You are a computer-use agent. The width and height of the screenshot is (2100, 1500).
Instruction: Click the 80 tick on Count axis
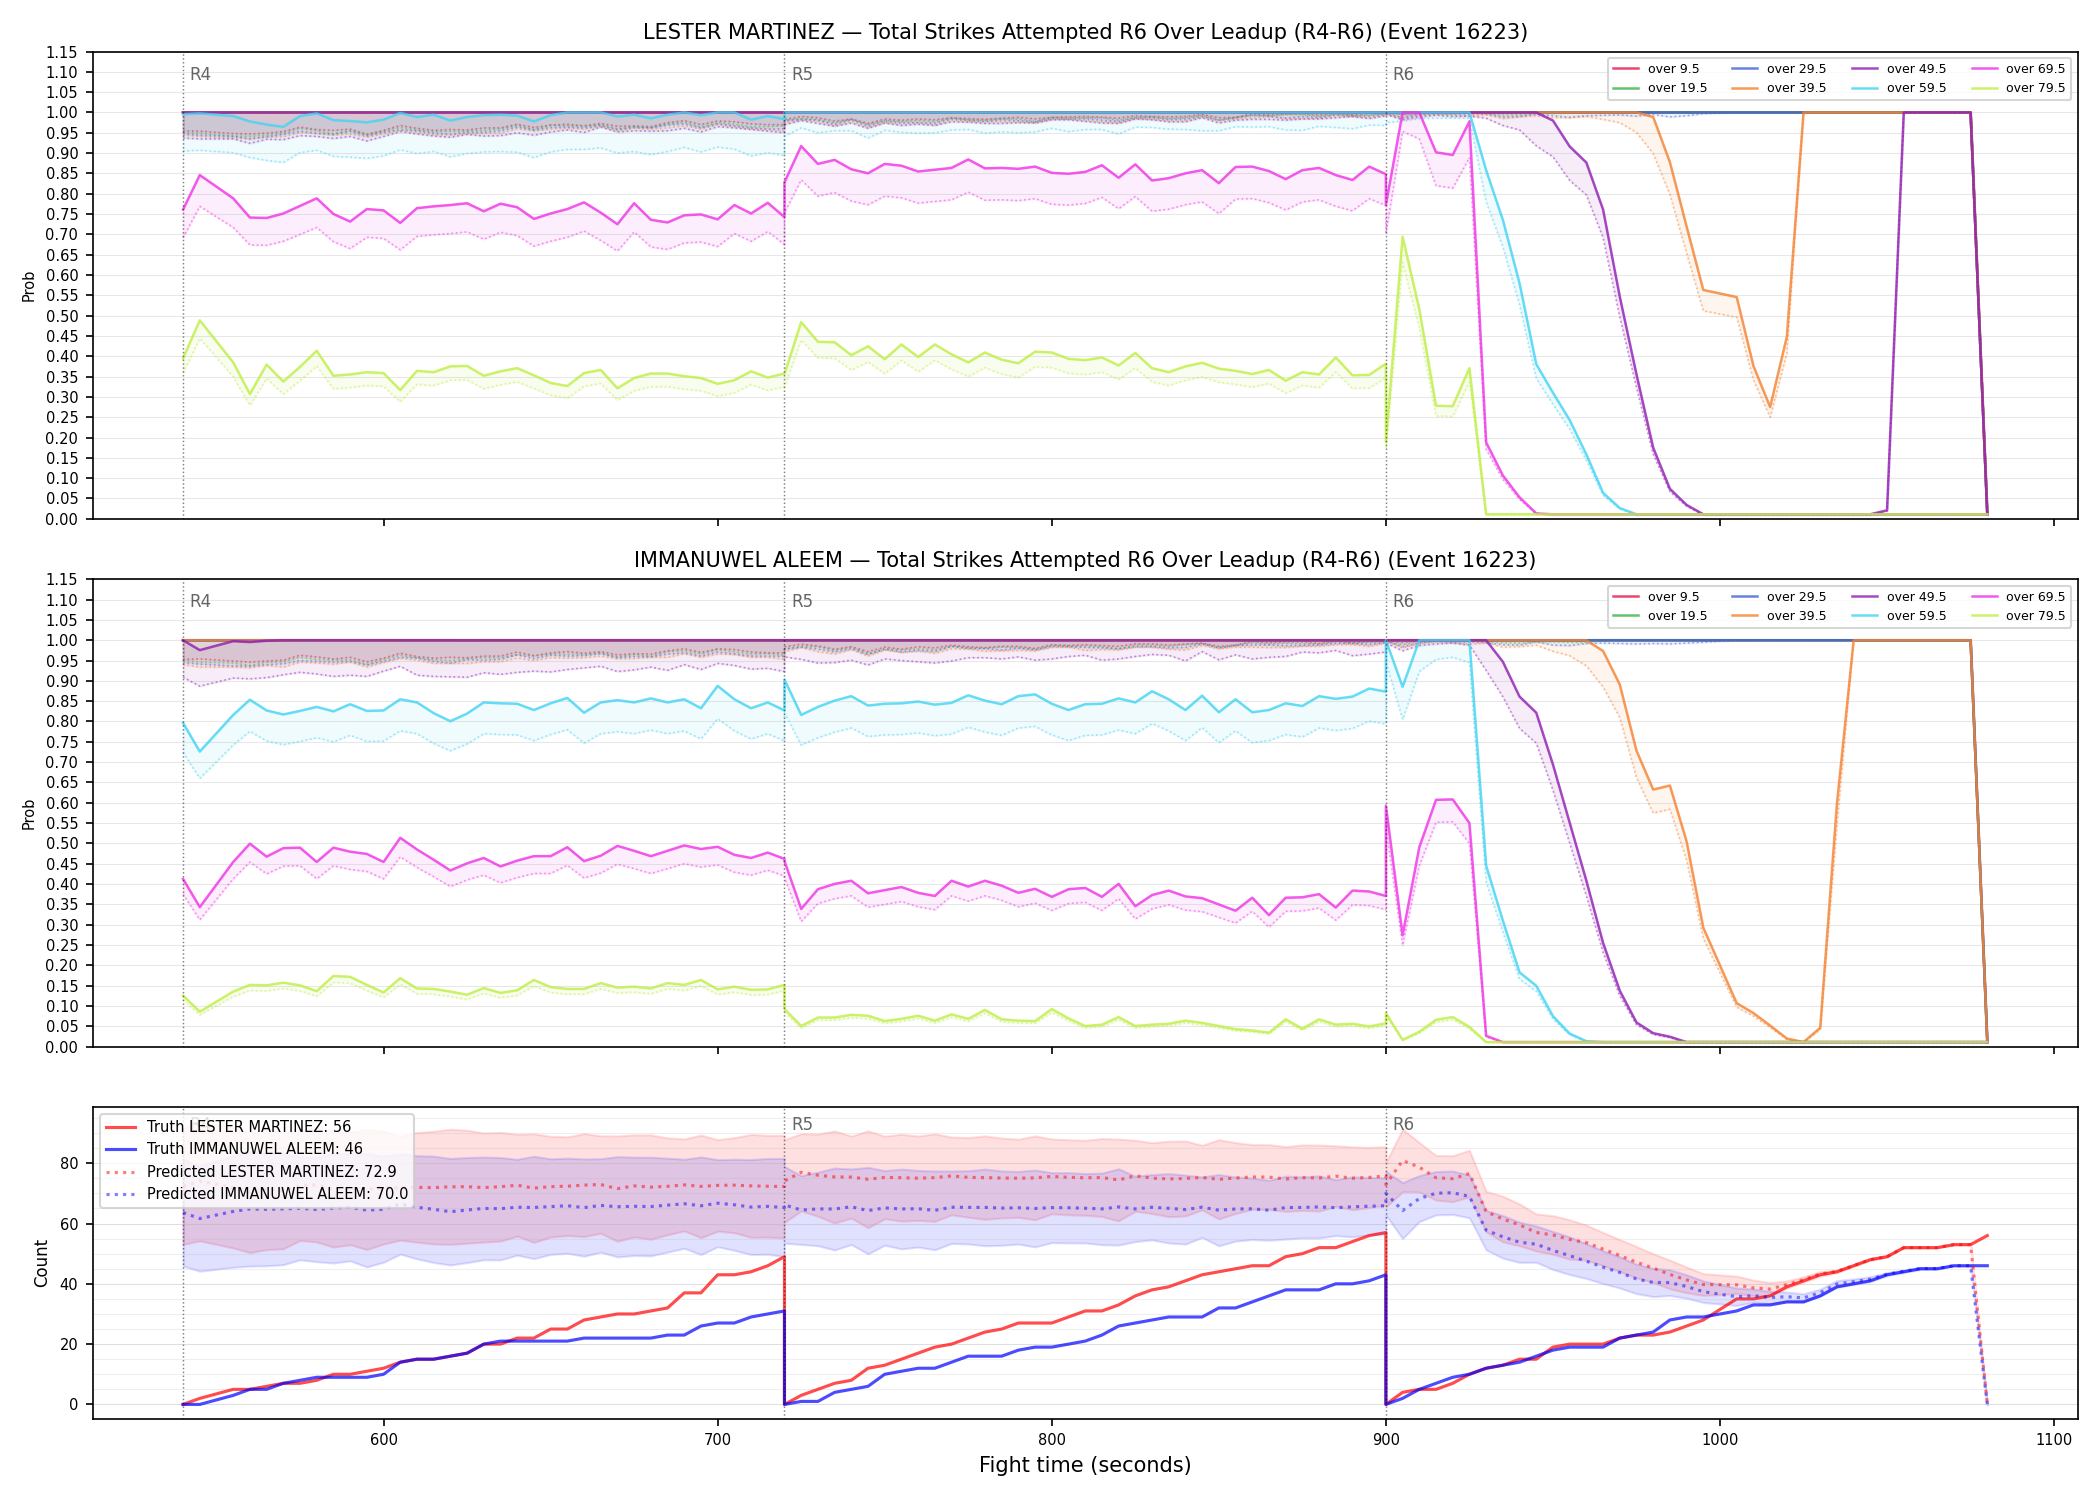point(69,1163)
